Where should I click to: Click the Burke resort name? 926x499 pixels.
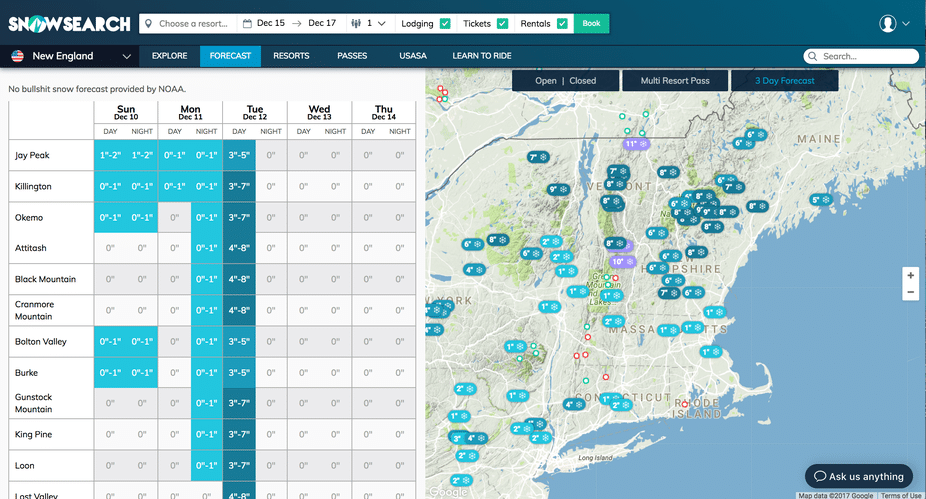pos(27,373)
